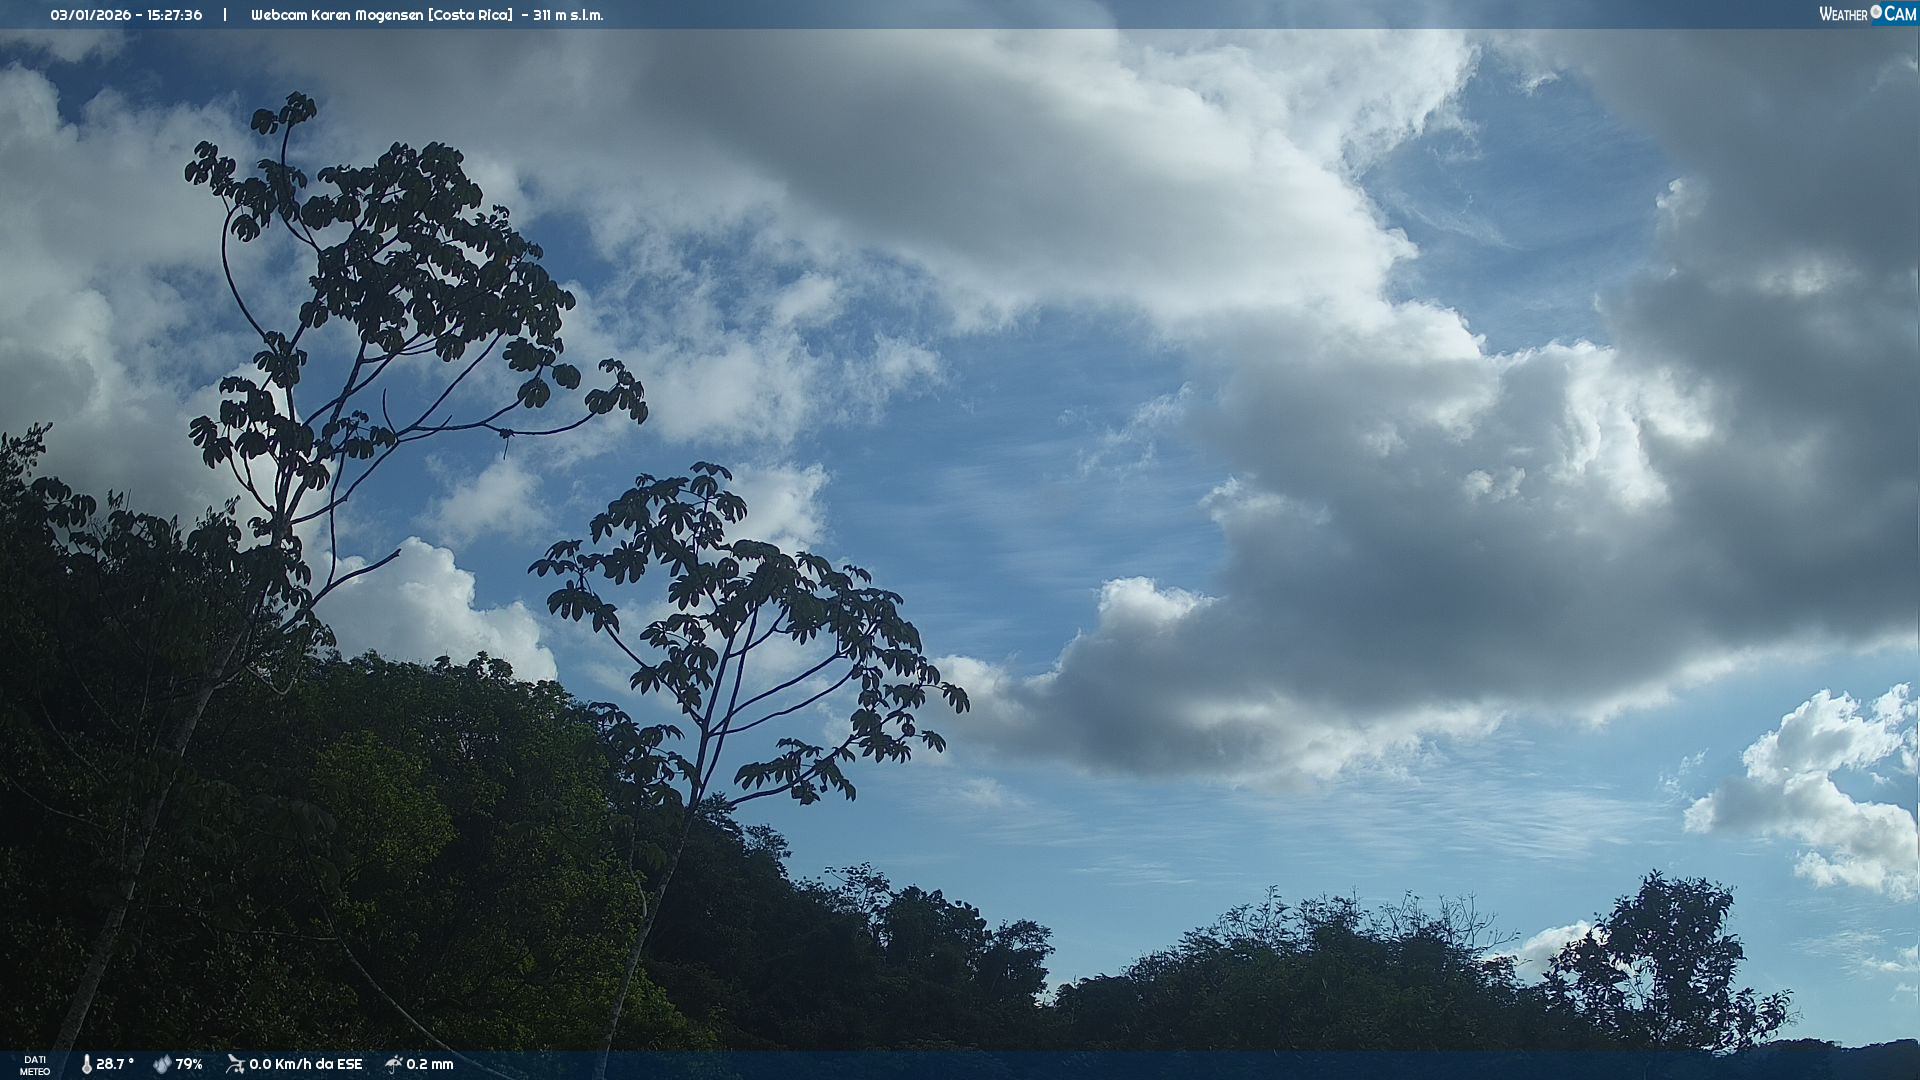Click the 0.0 Km/h da ESE wind reading
This screenshot has height=1080, width=1920.
(x=305, y=1064)
